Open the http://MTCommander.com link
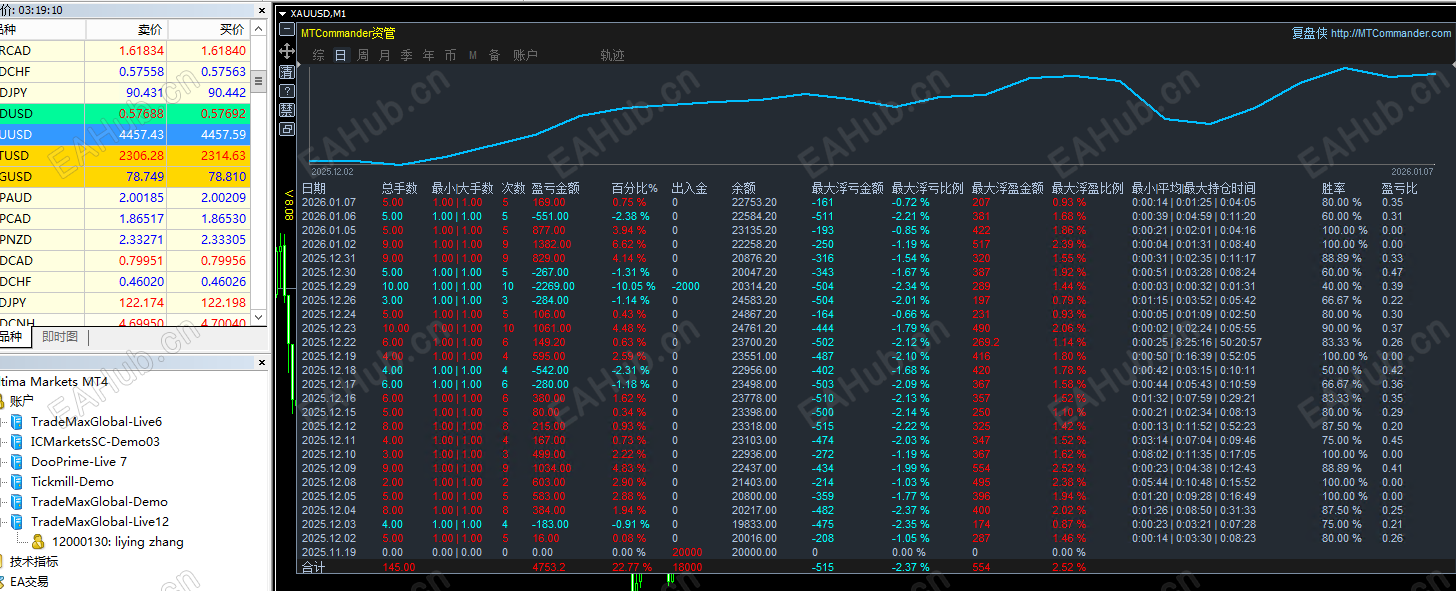Image resolution: width=1456 pixels, height=591 pixels. [x=1391, y=33]
